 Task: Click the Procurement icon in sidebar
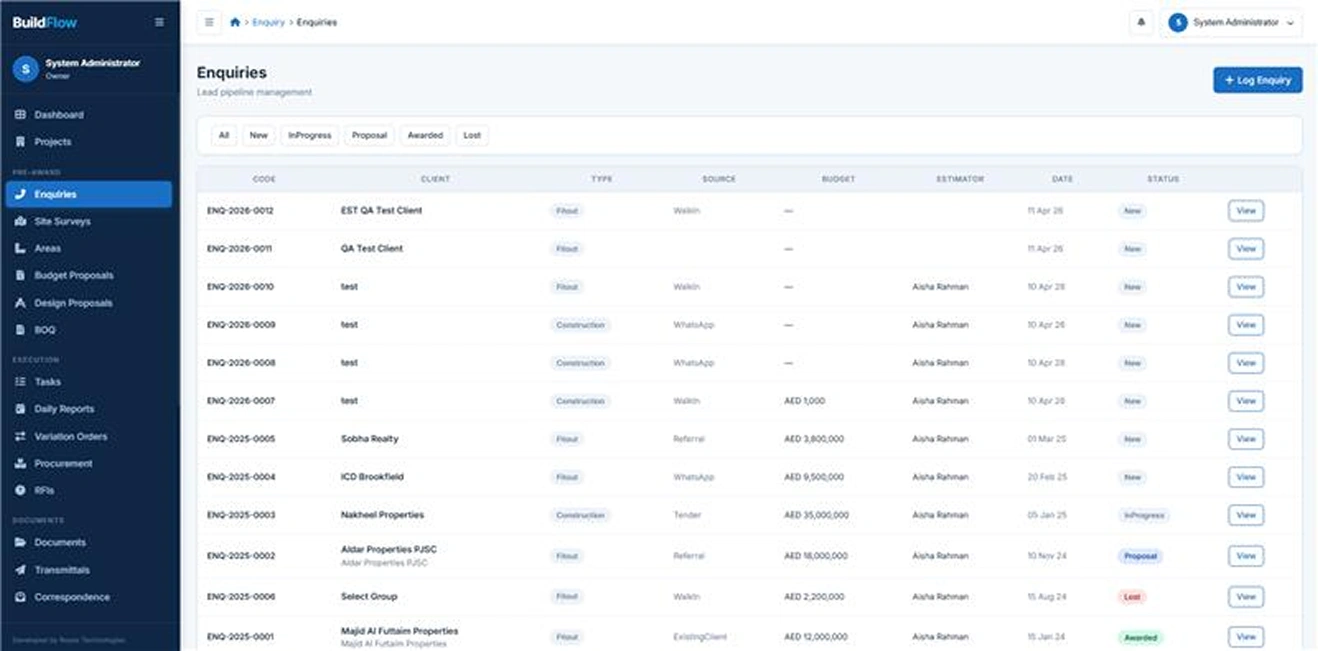21,464
